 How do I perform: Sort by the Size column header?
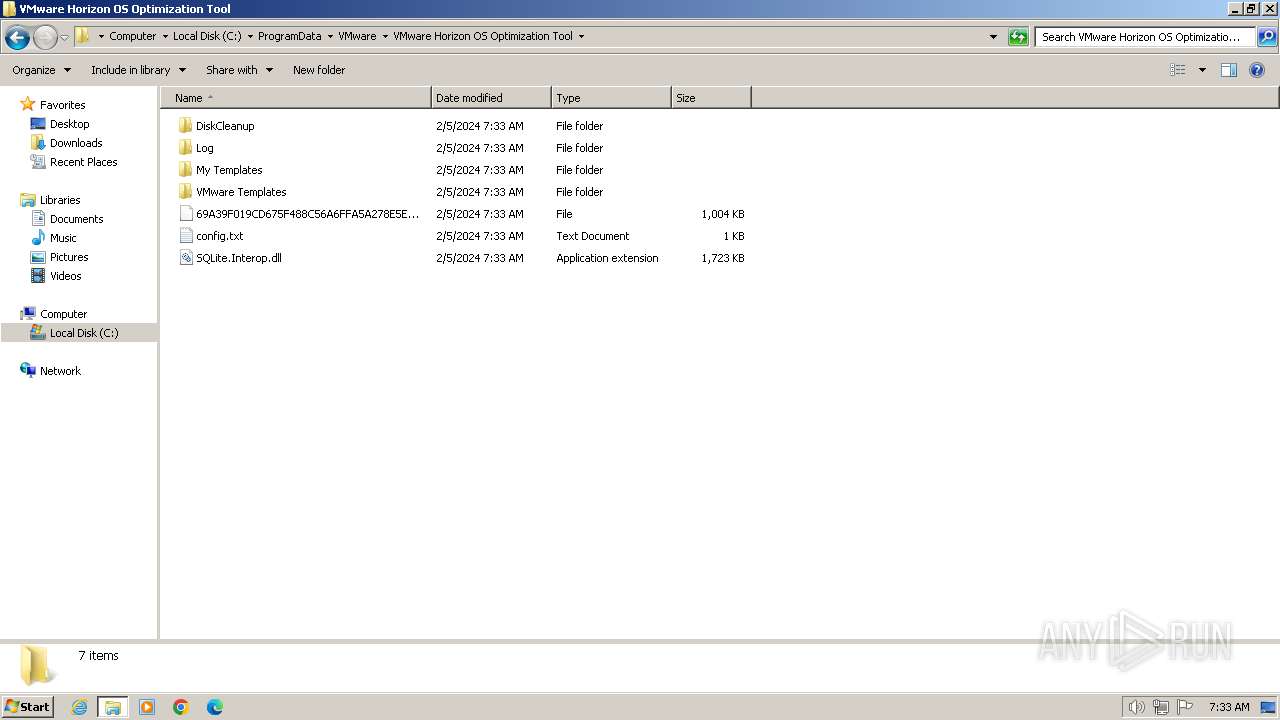coord(711,98)
